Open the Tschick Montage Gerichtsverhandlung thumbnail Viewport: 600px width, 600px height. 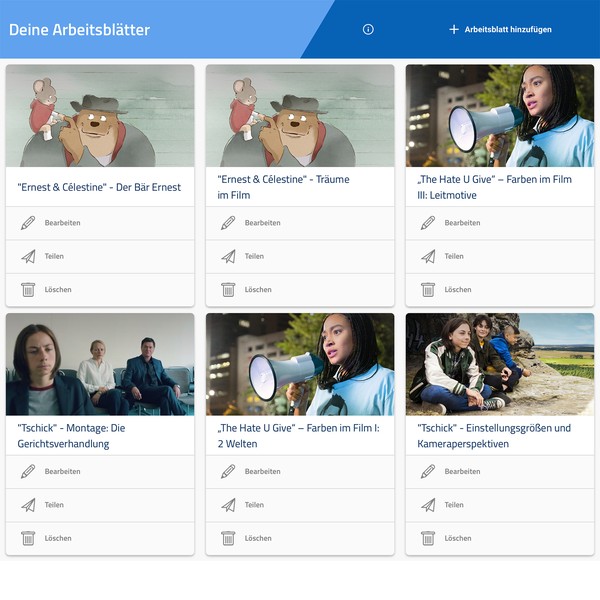click(100, 364)
